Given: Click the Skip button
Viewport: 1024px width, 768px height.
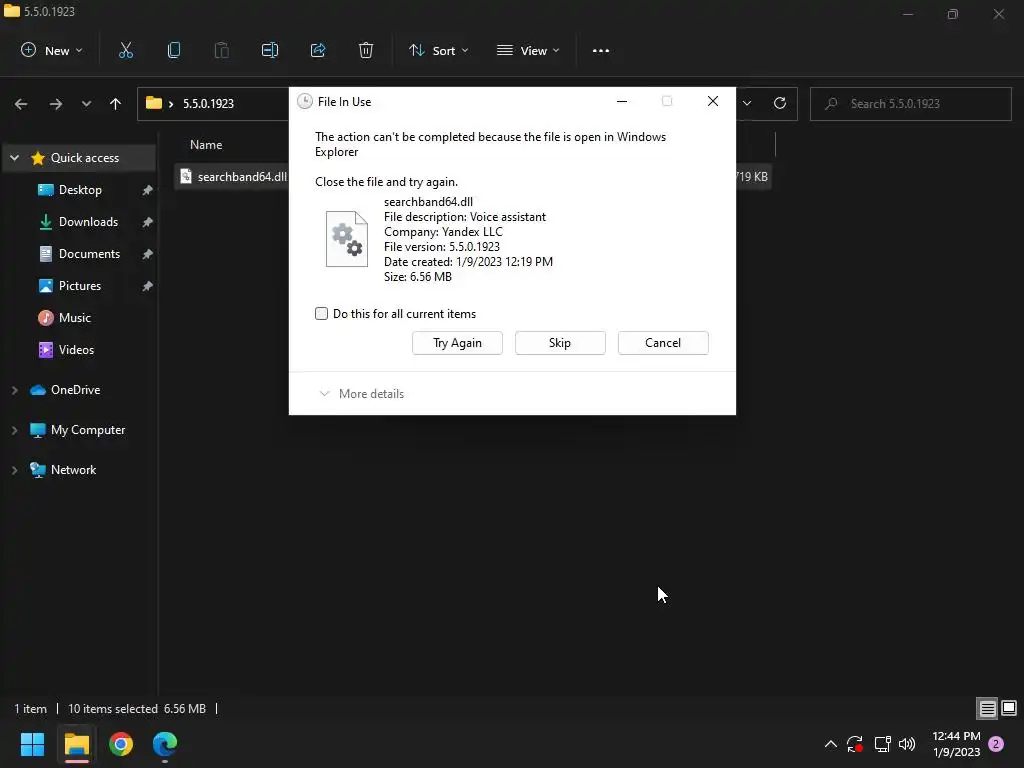Looking at the screenshot, I should click(560, 343).
